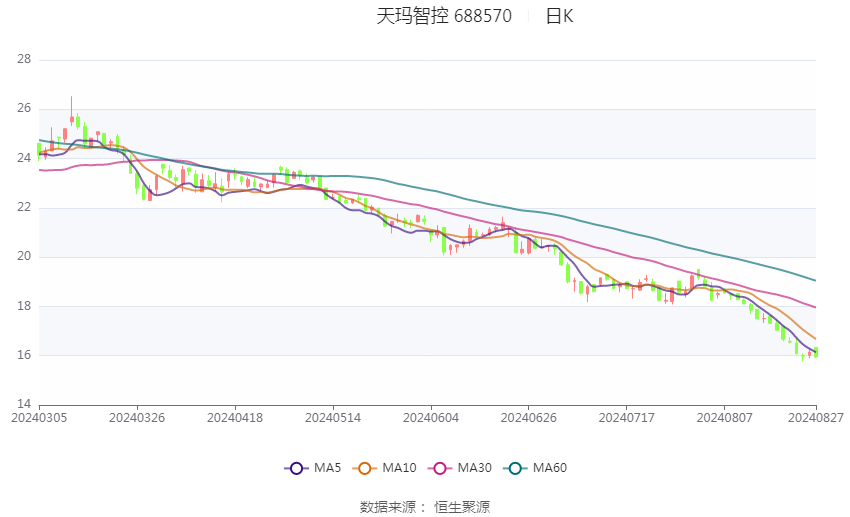The width and height of the screenshot is (850, 517).
Task: Click the data source text 恒生聚源
Action: pyautogui.click(x=462, y=507)
